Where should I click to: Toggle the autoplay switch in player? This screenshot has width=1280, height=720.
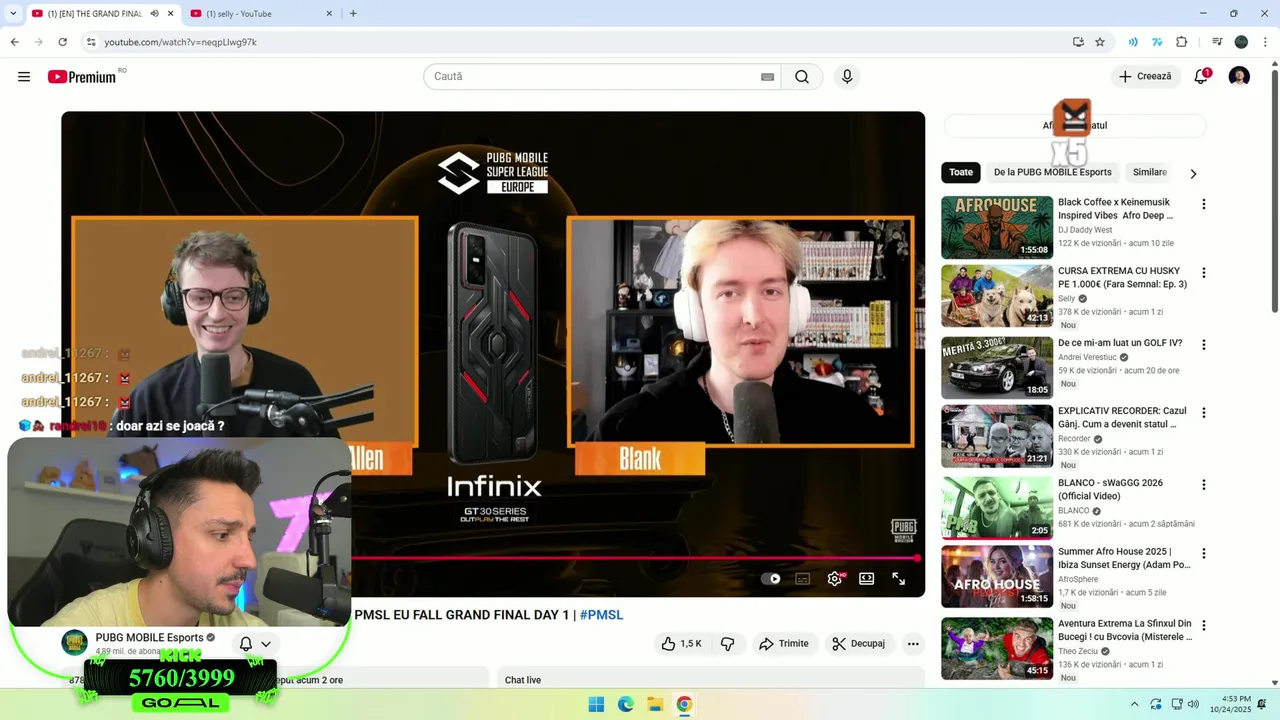click(x=770, y=578)
